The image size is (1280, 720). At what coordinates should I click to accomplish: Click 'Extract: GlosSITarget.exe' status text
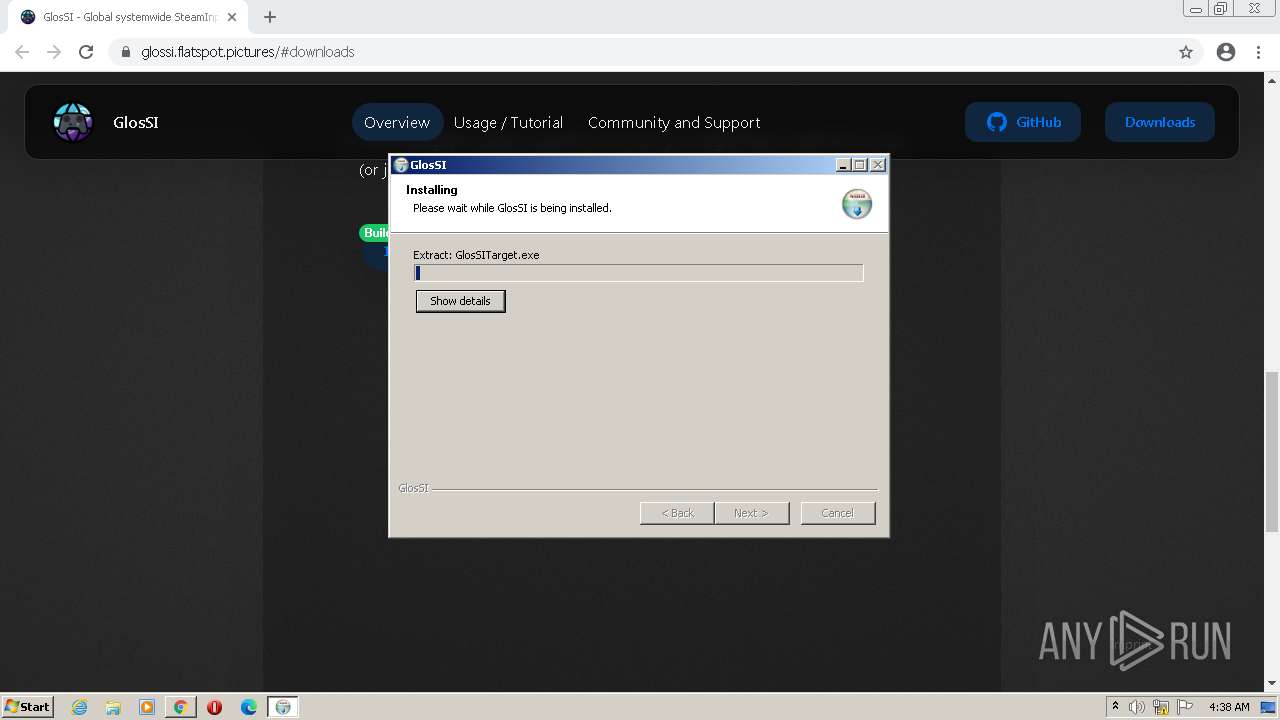tap(476, 255)
